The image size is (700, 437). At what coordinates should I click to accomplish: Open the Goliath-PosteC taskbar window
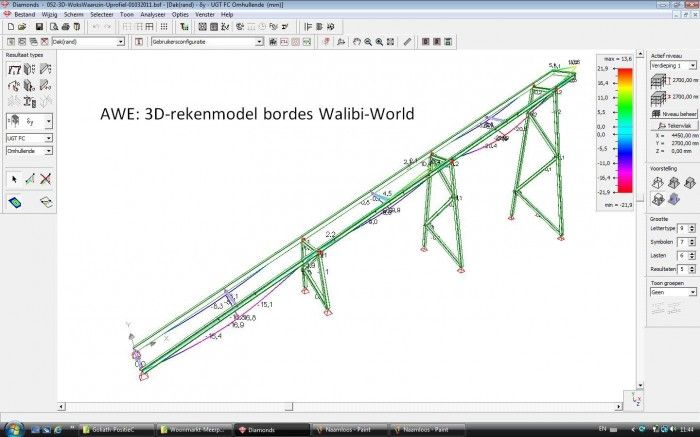coord(117,430)
